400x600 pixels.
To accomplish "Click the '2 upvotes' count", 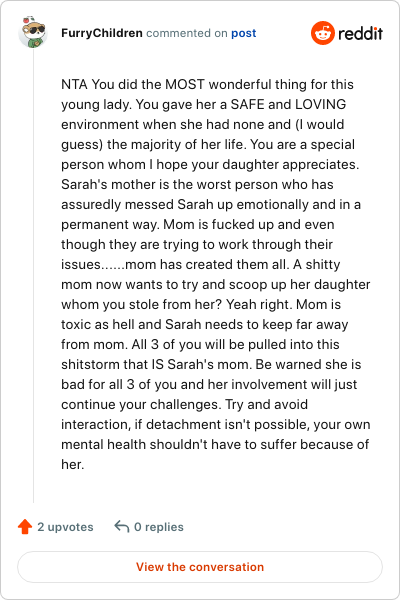I will pos(65,527).
